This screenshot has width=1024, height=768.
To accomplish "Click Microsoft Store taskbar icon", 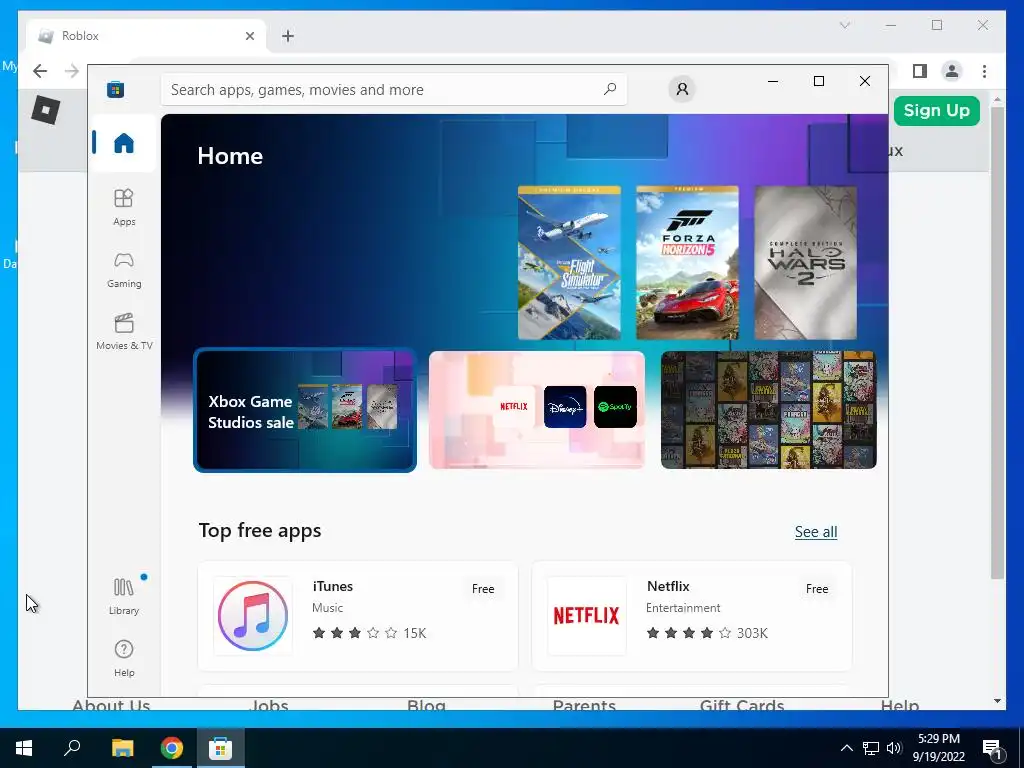I will (221, 748).
